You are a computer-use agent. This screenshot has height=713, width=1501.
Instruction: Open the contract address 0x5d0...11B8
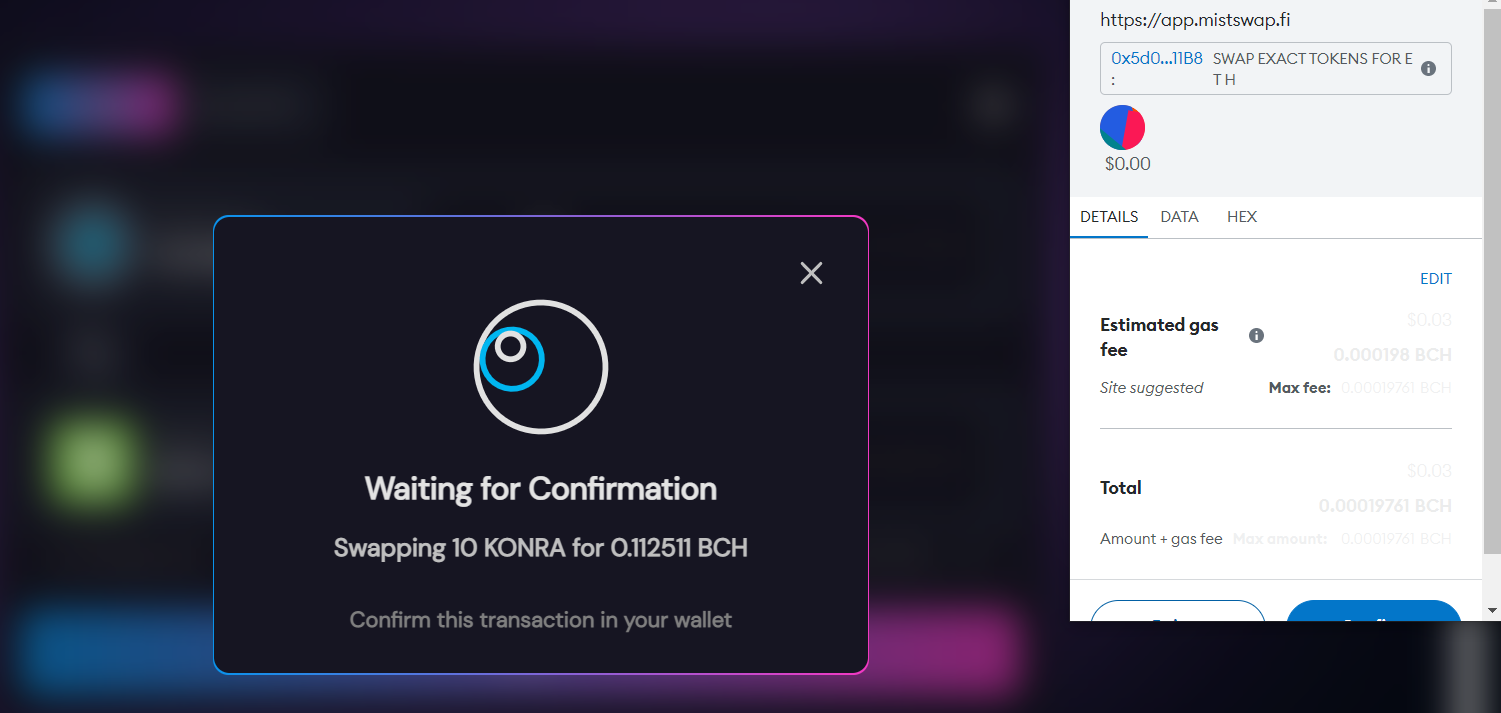click(1157, 58)
